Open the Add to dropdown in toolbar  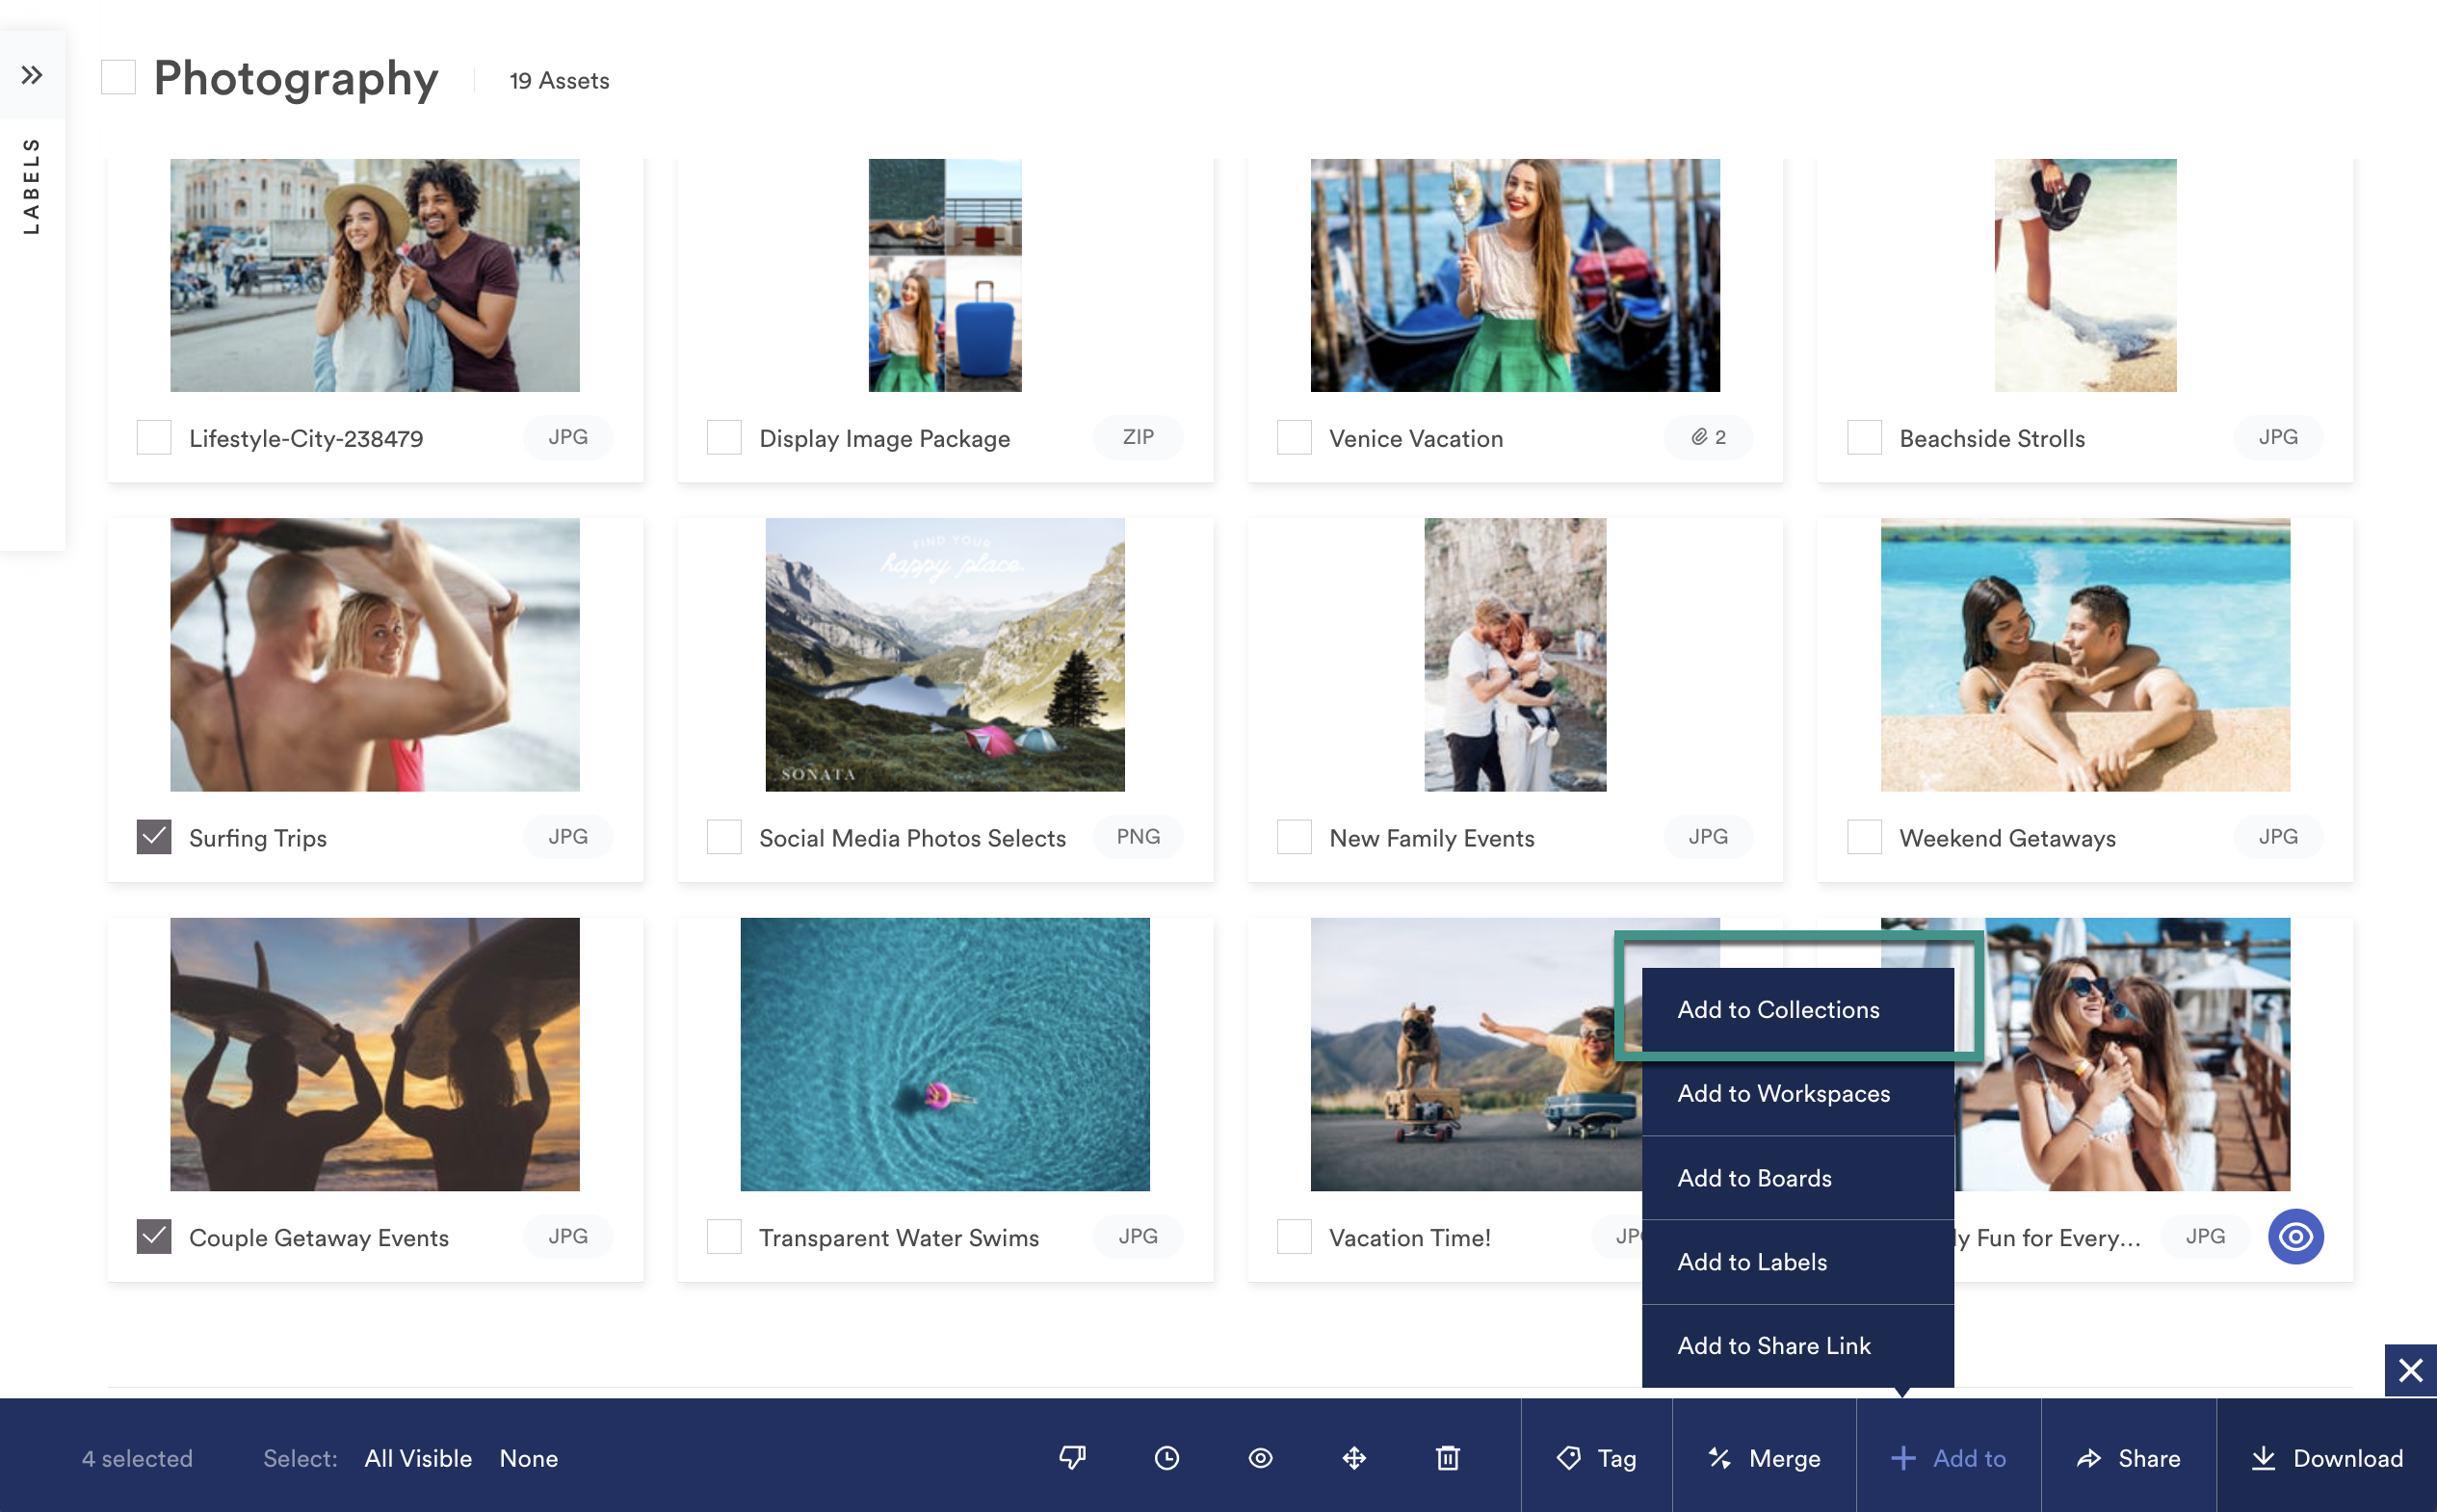[1949, 1458]
